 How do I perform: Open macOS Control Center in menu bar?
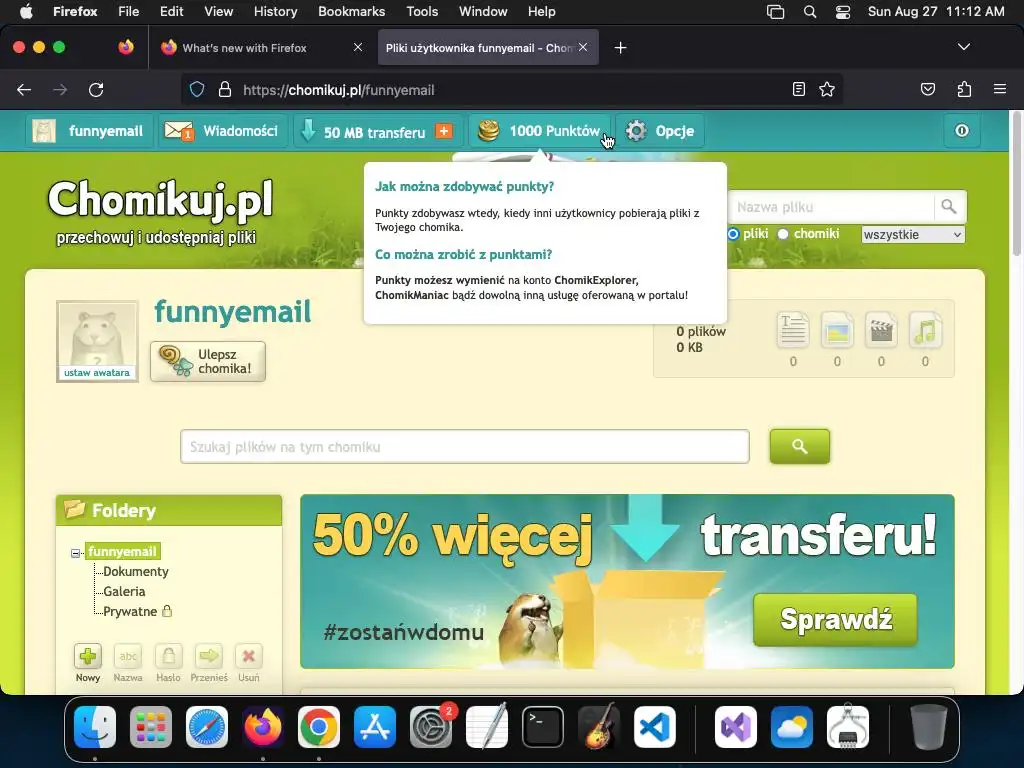tap(842, 12)
